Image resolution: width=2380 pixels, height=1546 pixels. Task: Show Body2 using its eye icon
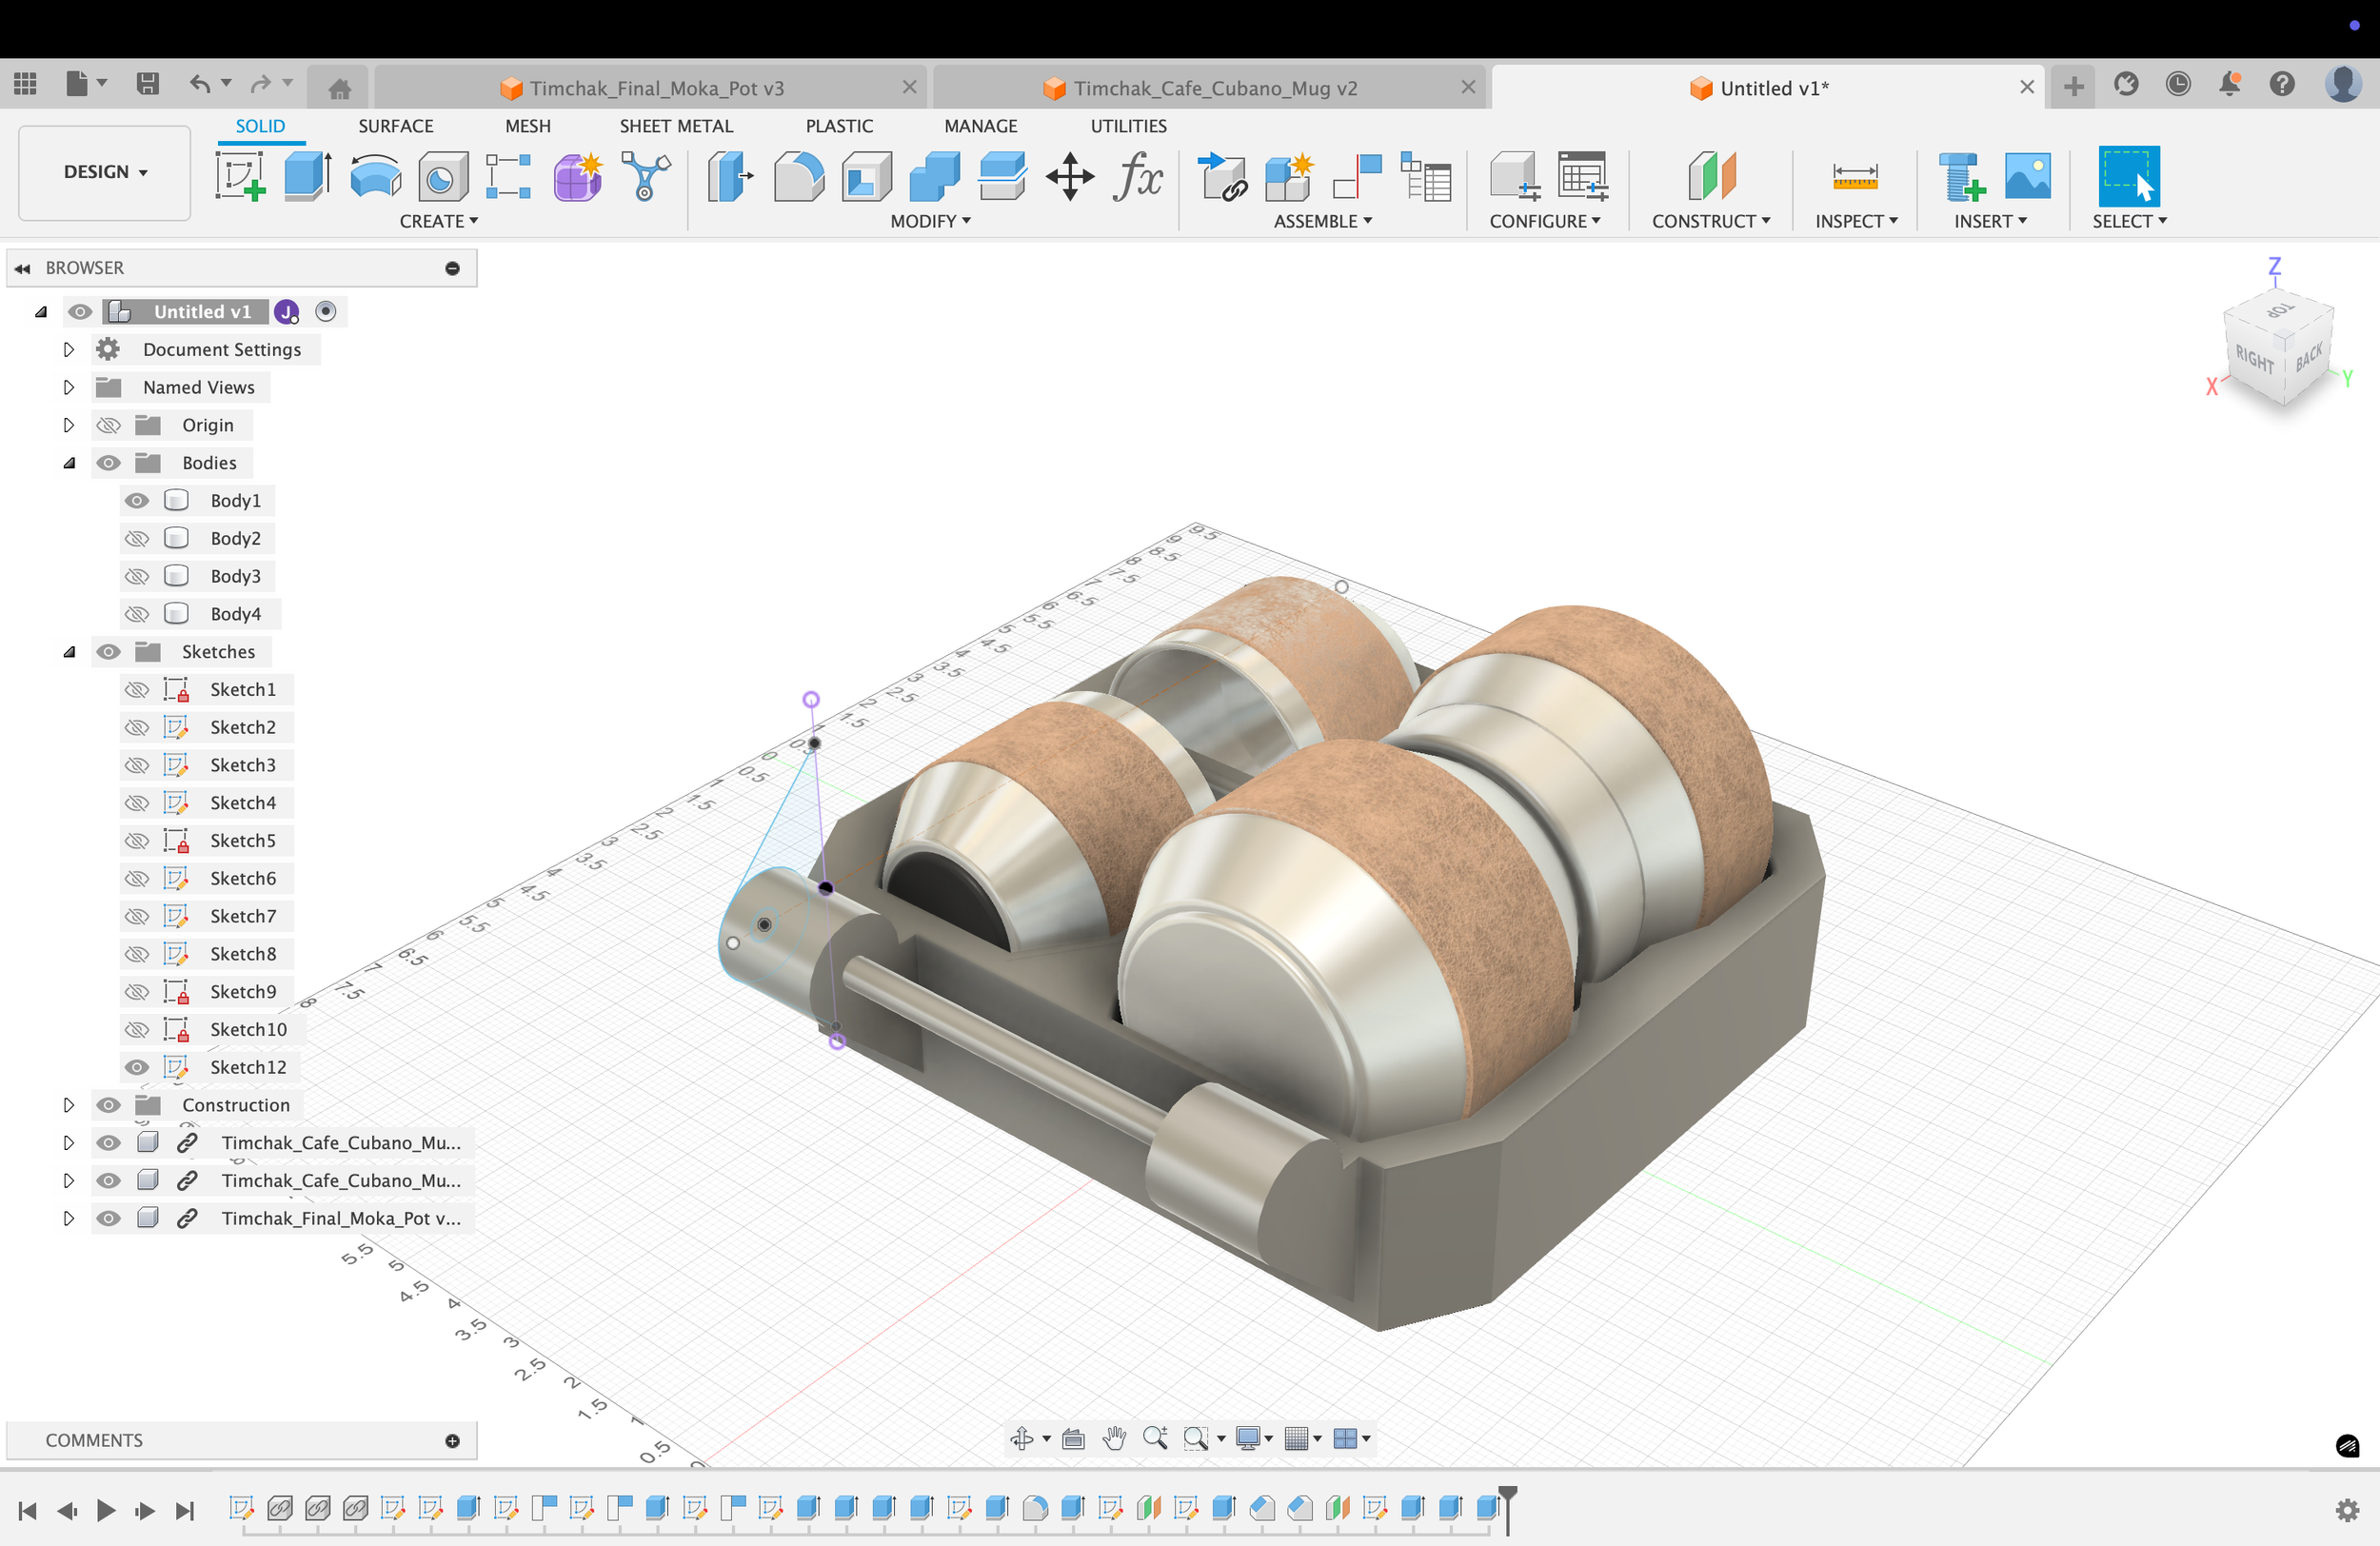coord(137,539)
